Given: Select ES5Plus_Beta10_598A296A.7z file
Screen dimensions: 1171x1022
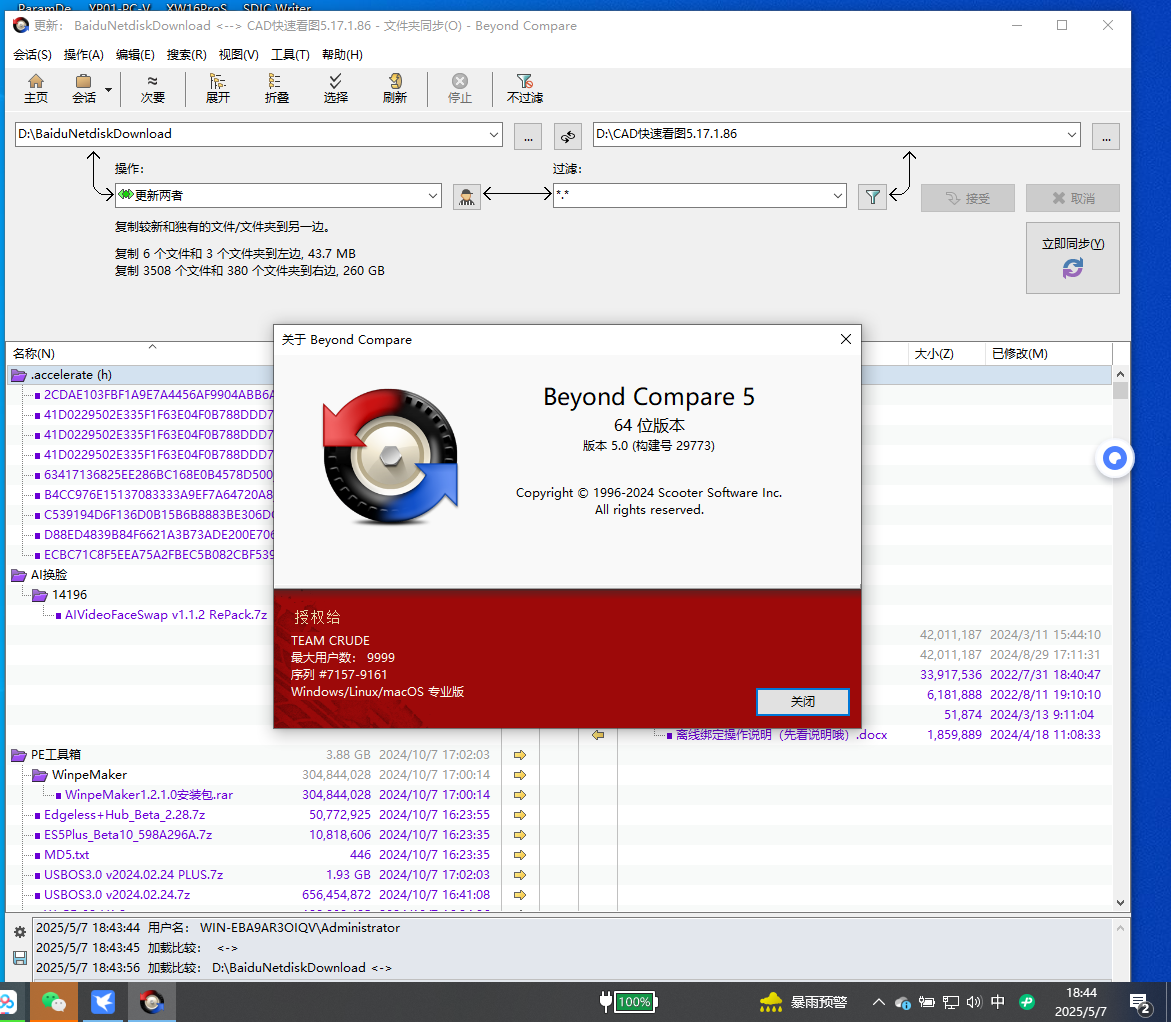Looking at the screenshot, I should pyautogui.click(x=128, y=835).
